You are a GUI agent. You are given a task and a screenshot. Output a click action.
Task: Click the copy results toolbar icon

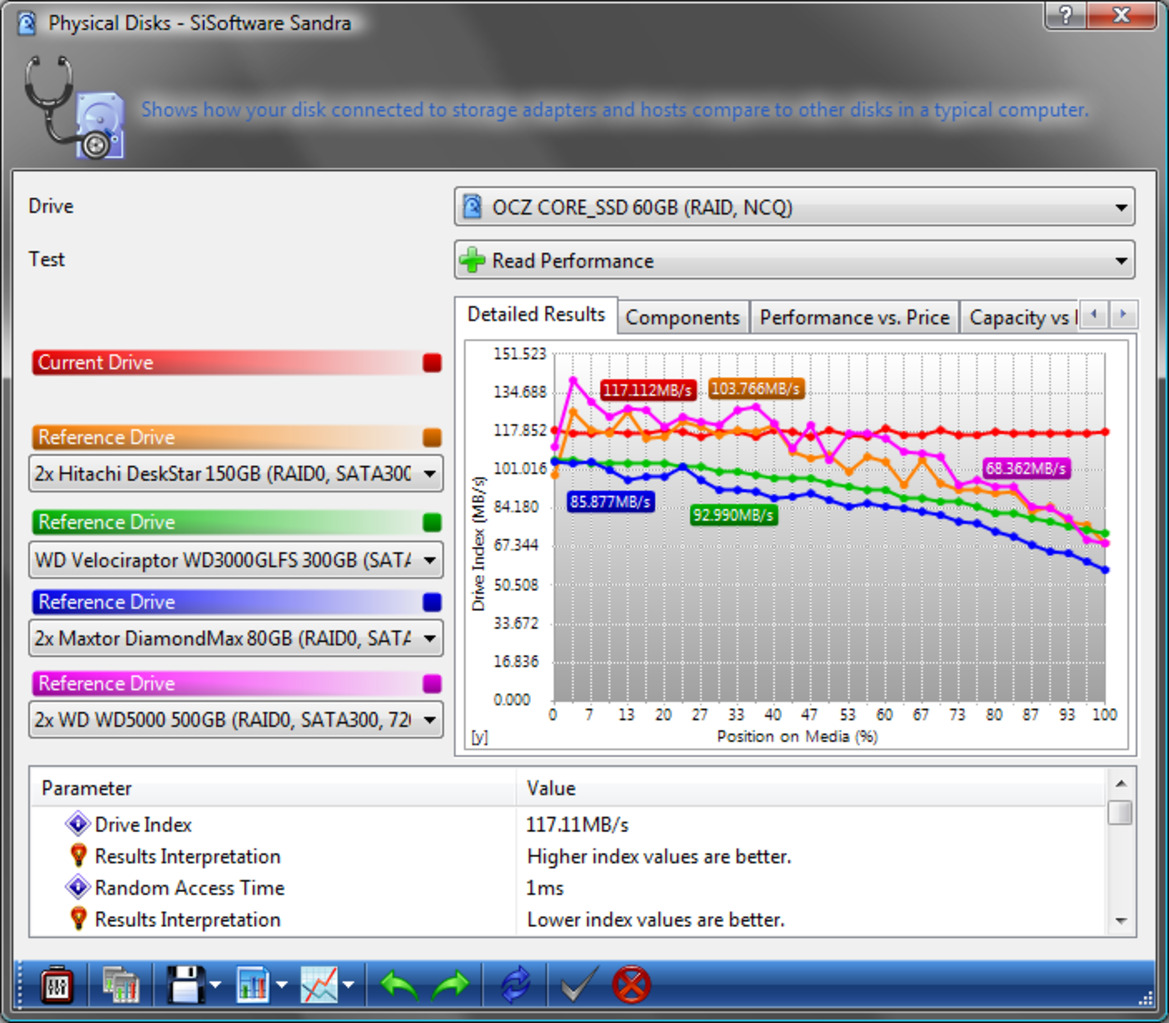(x=120, y=986)
